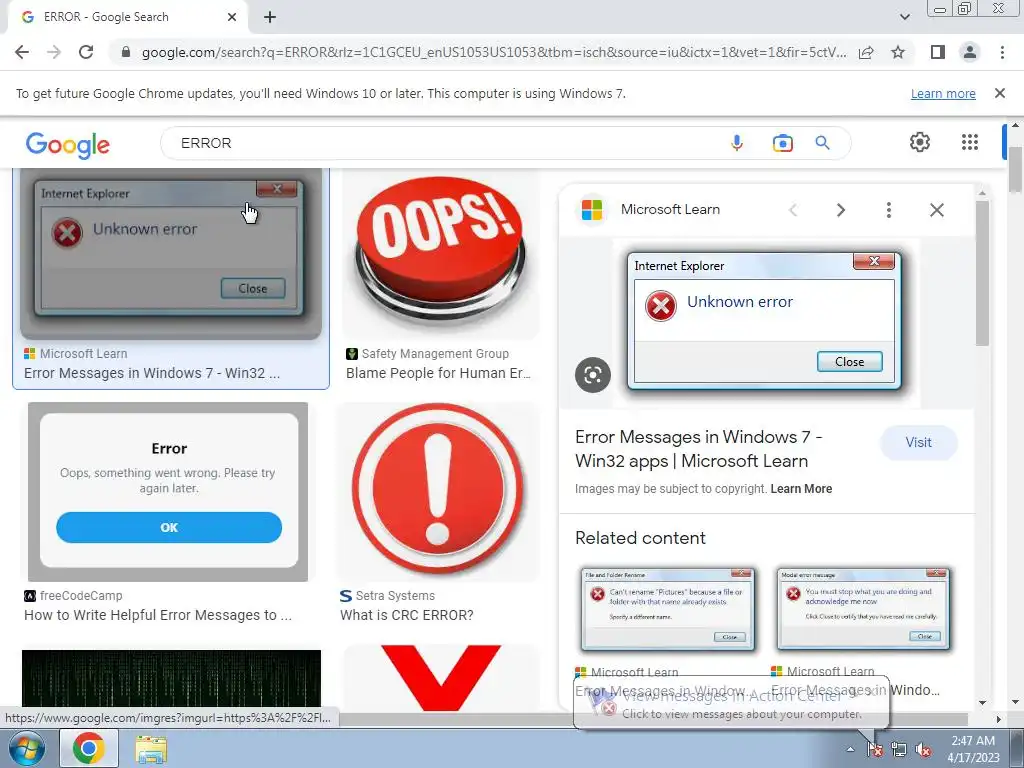Click horizontal scrollbar right arrow
Viewport: 1024px width, 768px height.
999,718
